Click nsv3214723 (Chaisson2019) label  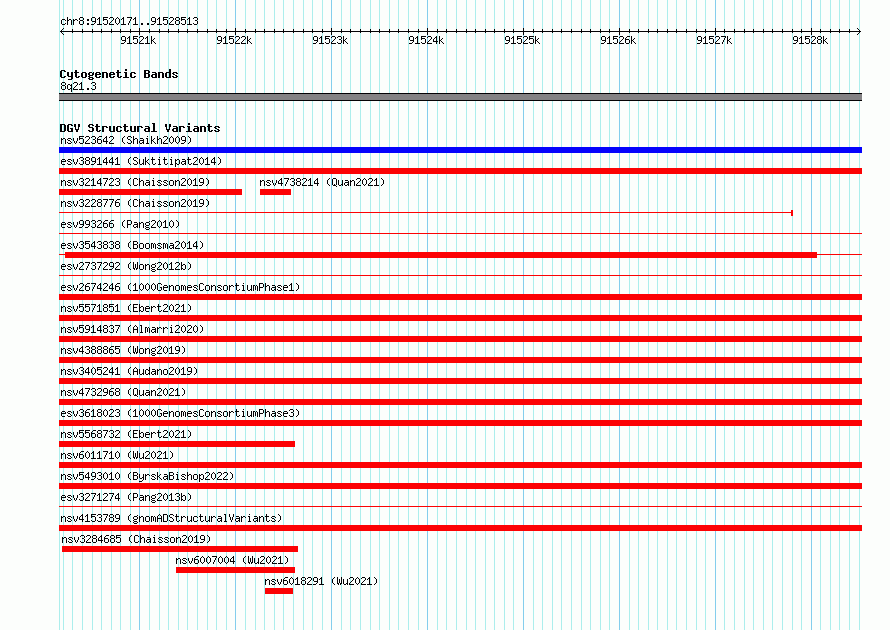[x=135, y=182]
